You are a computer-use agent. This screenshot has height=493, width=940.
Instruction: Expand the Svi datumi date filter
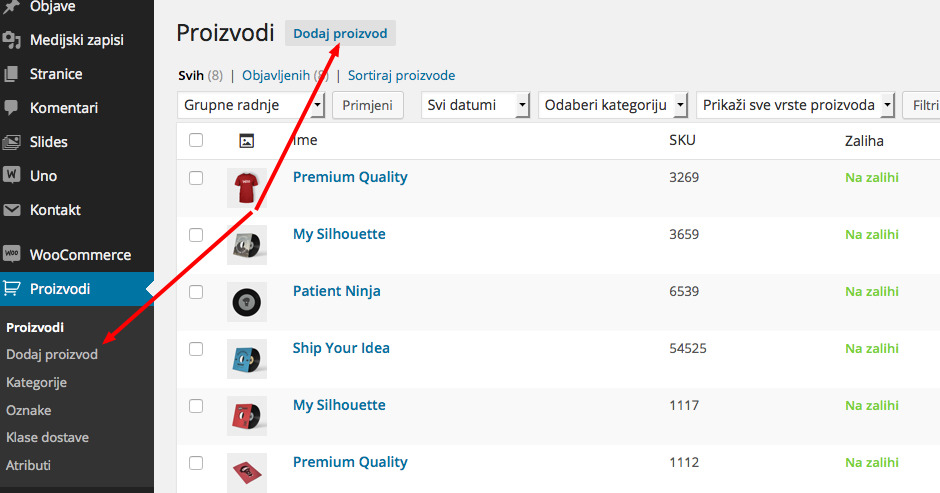pos(475,105)
